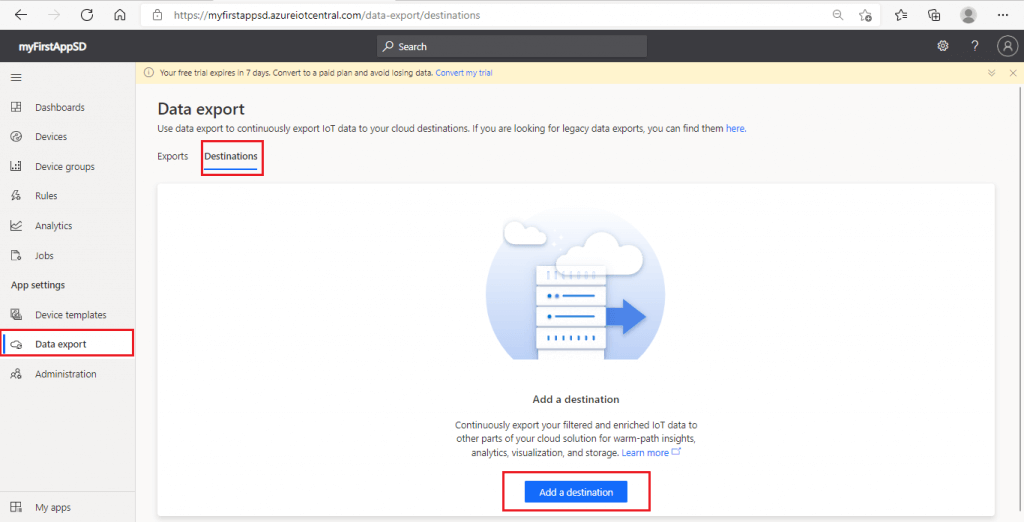Click the Devices icon in navigation
The height and width of the screenshot is (522, 1024).
tap(16, 137)
